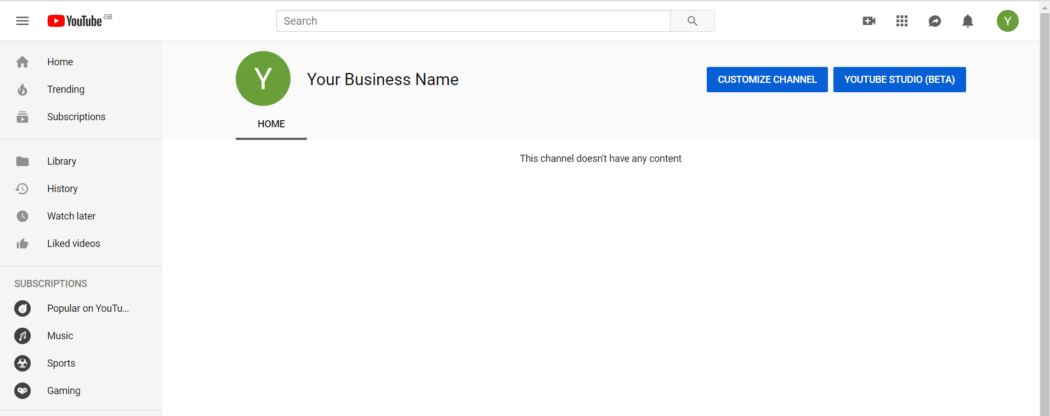Open Trending from the sidebar
The image size is (1050, 416).
click(66, 89)
